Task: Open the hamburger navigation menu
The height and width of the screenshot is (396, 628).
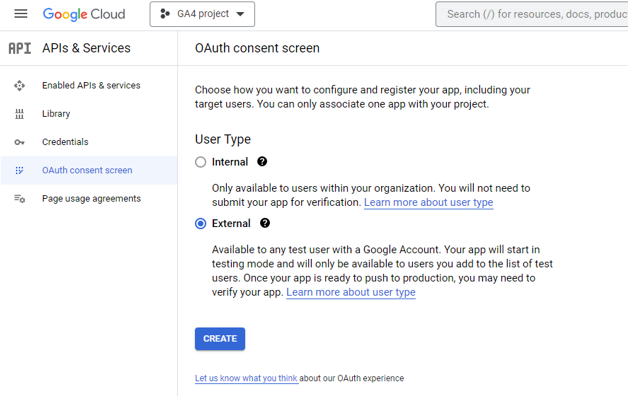Action: (x=21, y=14)
